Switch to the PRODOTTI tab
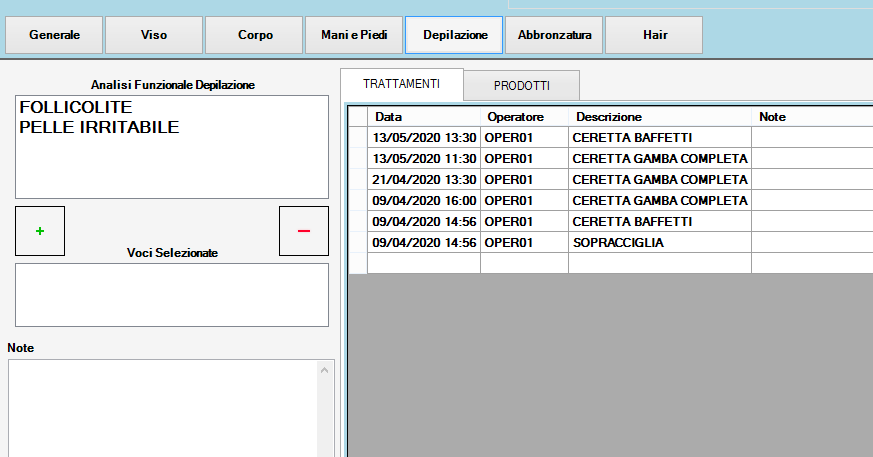The width and height of the screenshot is (873, 457). (x=521, y=85)
